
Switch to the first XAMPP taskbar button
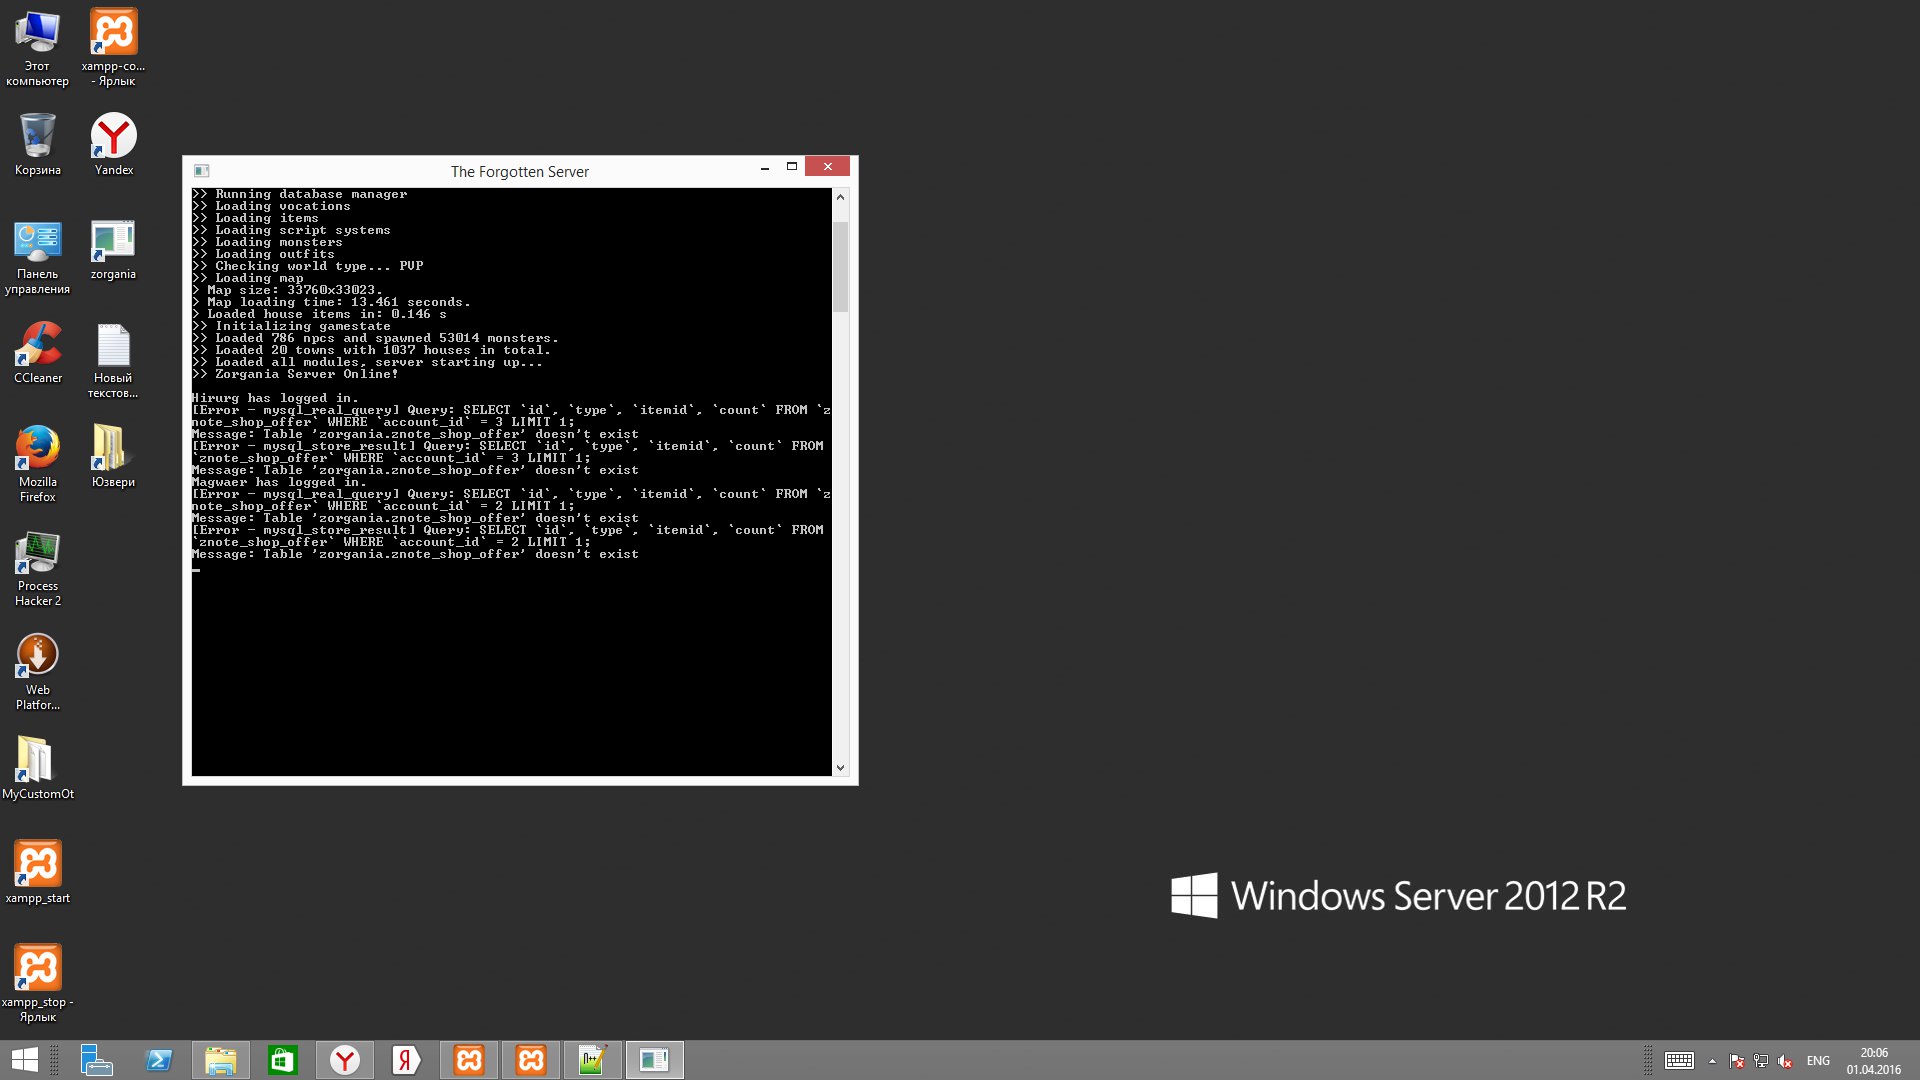tap(468, 1060)
